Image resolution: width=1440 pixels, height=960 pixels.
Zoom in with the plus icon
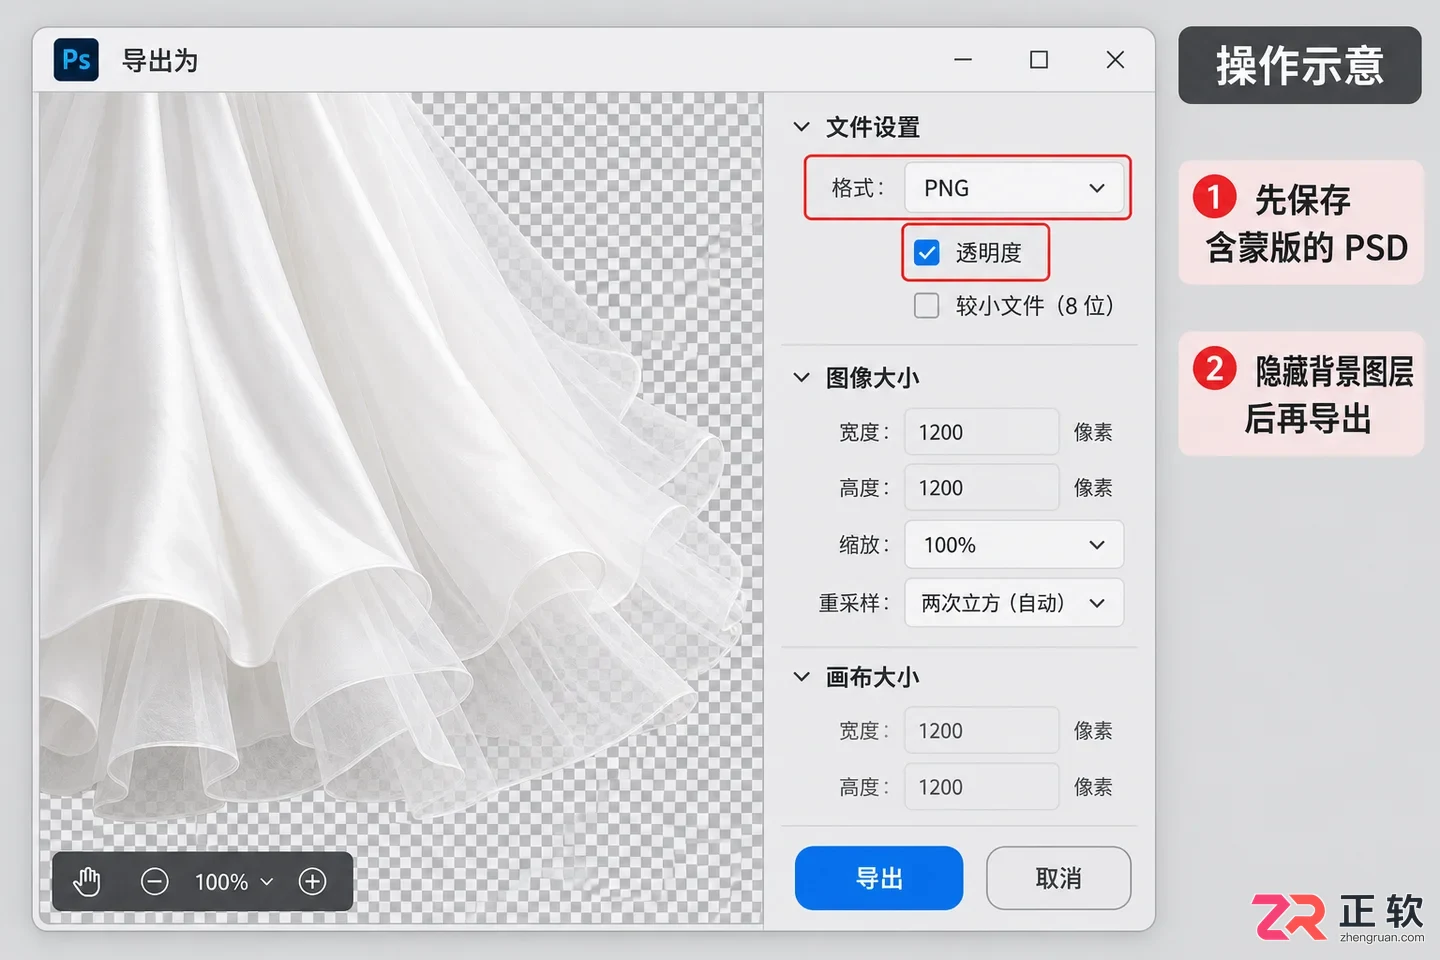click(x=313, y=881)
